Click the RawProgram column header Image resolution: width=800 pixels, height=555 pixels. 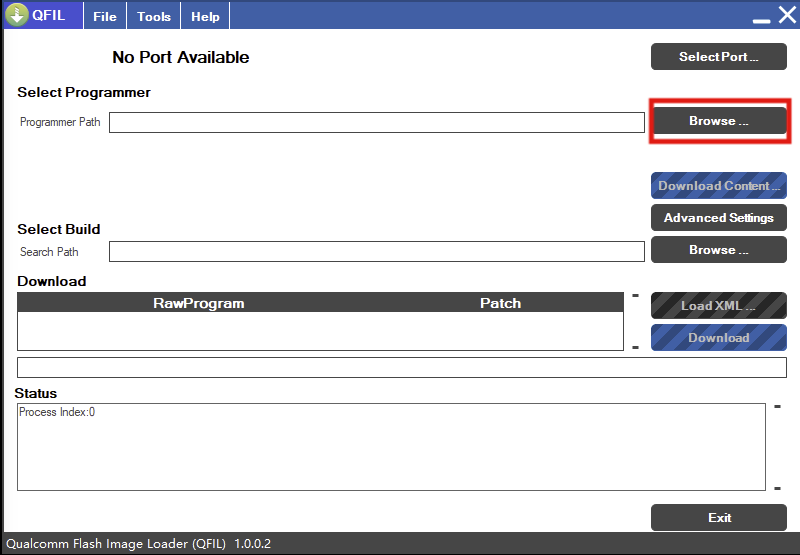click(x=199, y=303)
